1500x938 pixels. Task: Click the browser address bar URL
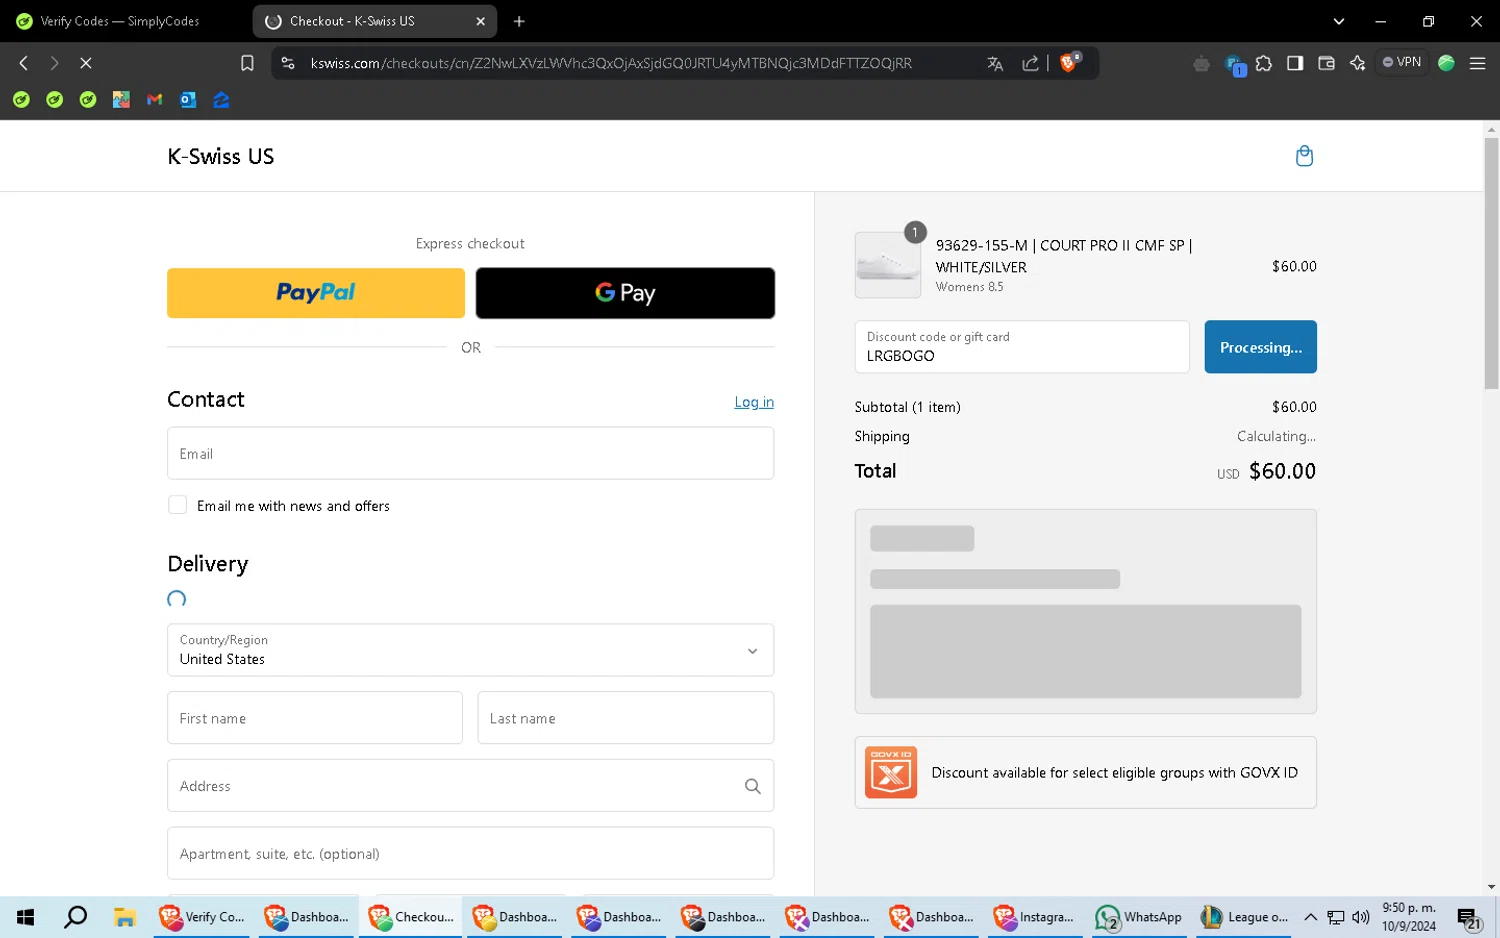pyautogui.click(x=611, y=63)
